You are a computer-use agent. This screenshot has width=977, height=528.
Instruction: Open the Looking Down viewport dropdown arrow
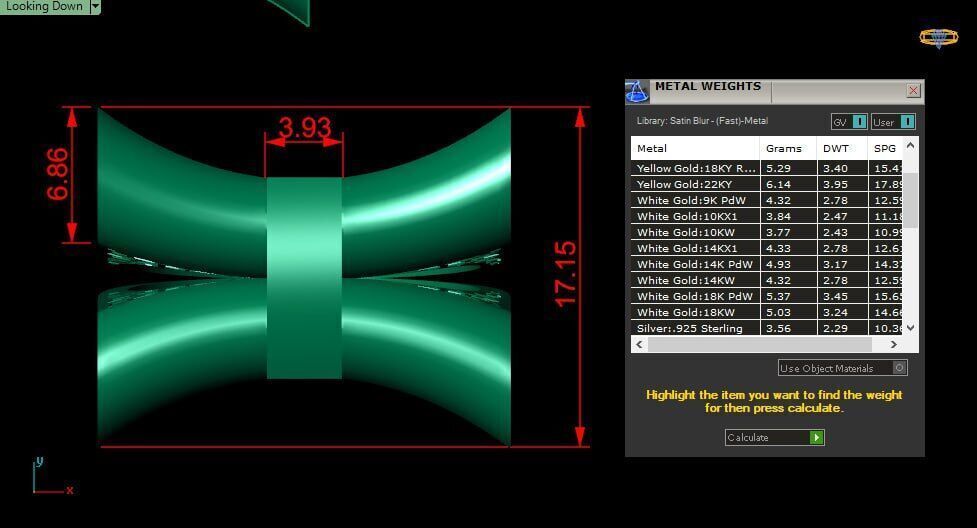[x=95, y=6]
